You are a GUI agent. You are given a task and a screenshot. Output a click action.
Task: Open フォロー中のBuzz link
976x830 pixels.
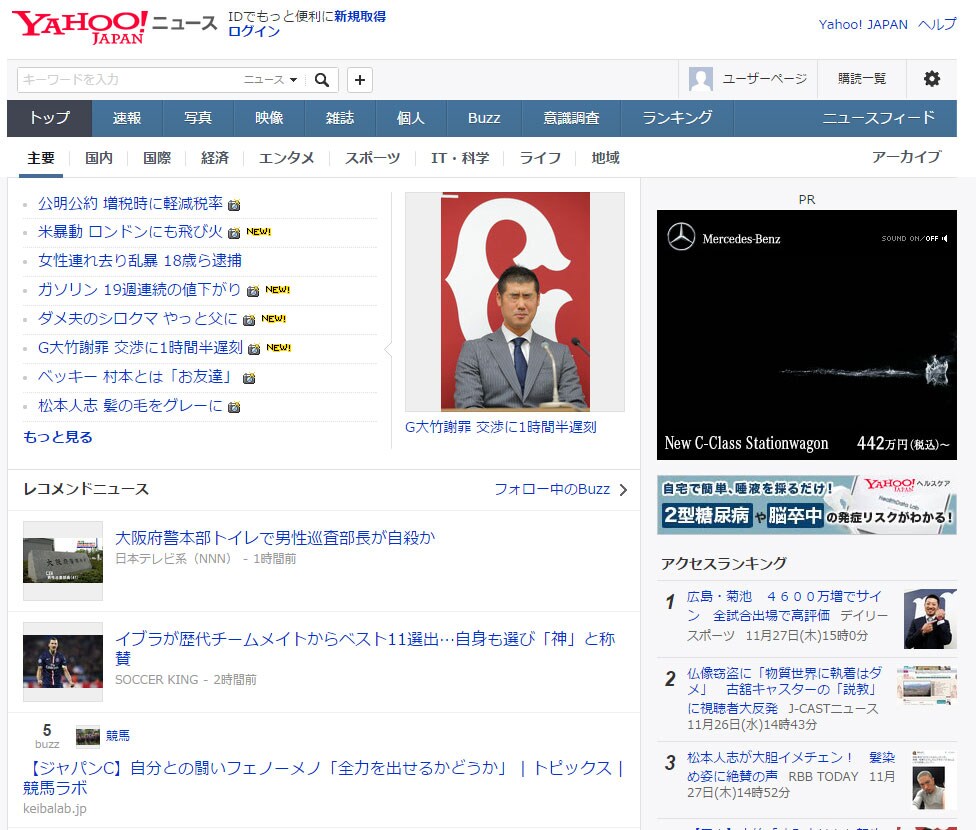[552, 489]
